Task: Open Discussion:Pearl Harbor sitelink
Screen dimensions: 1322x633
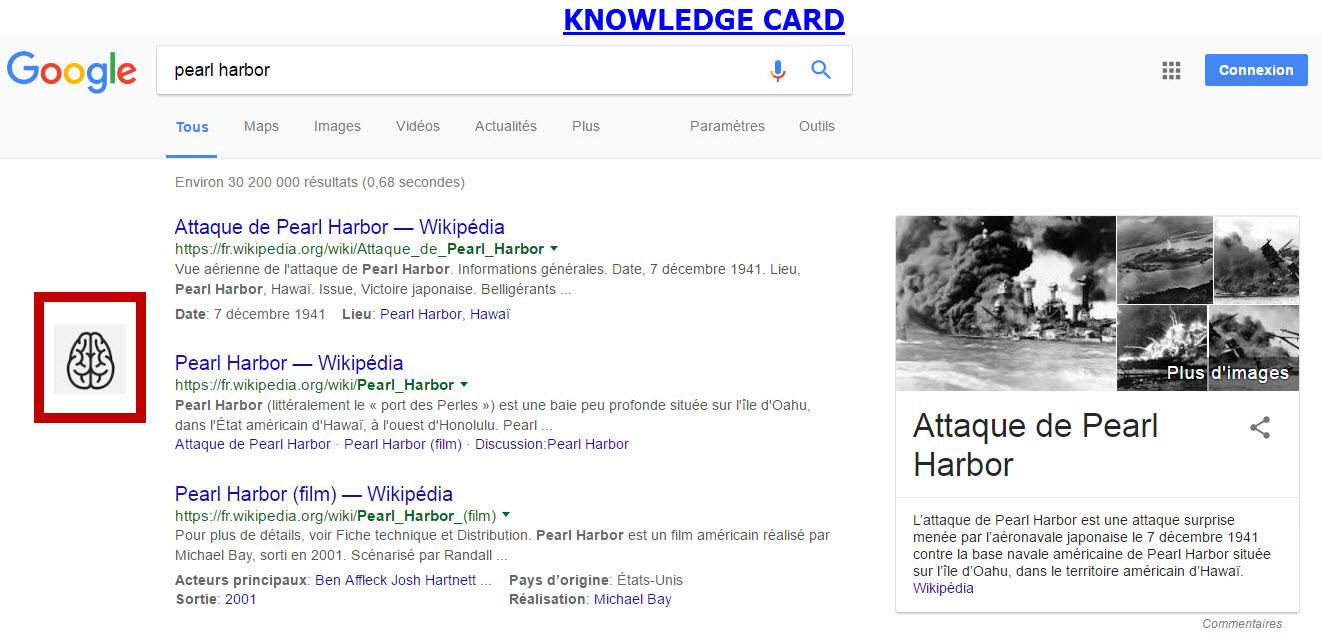Action: 552,444
